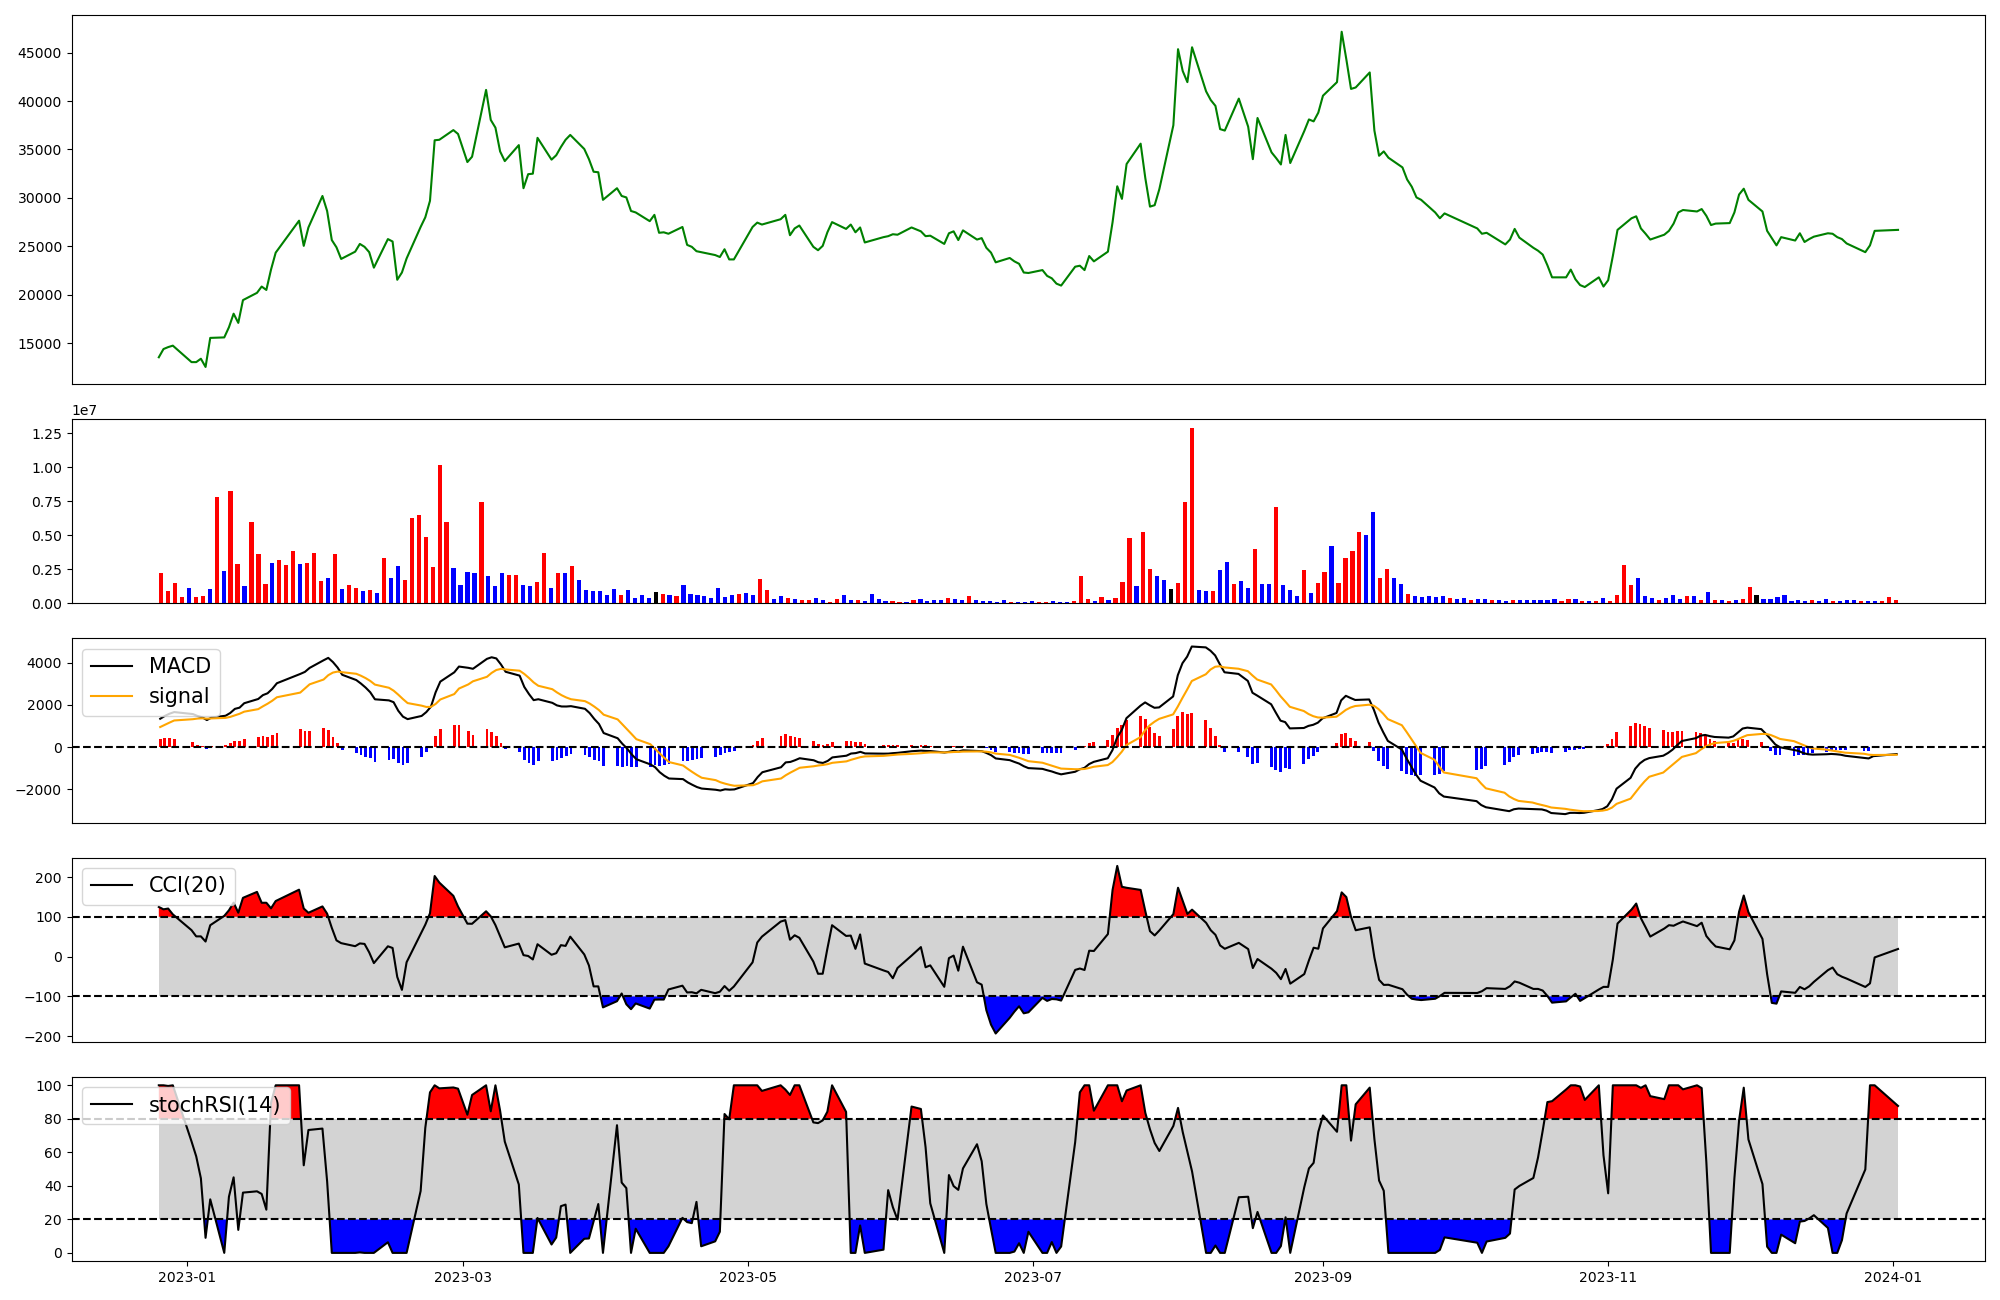This screenshot has height=1300, width=2000.
Task: Click the highest peak of the green price line
Action: [1341, 33]
